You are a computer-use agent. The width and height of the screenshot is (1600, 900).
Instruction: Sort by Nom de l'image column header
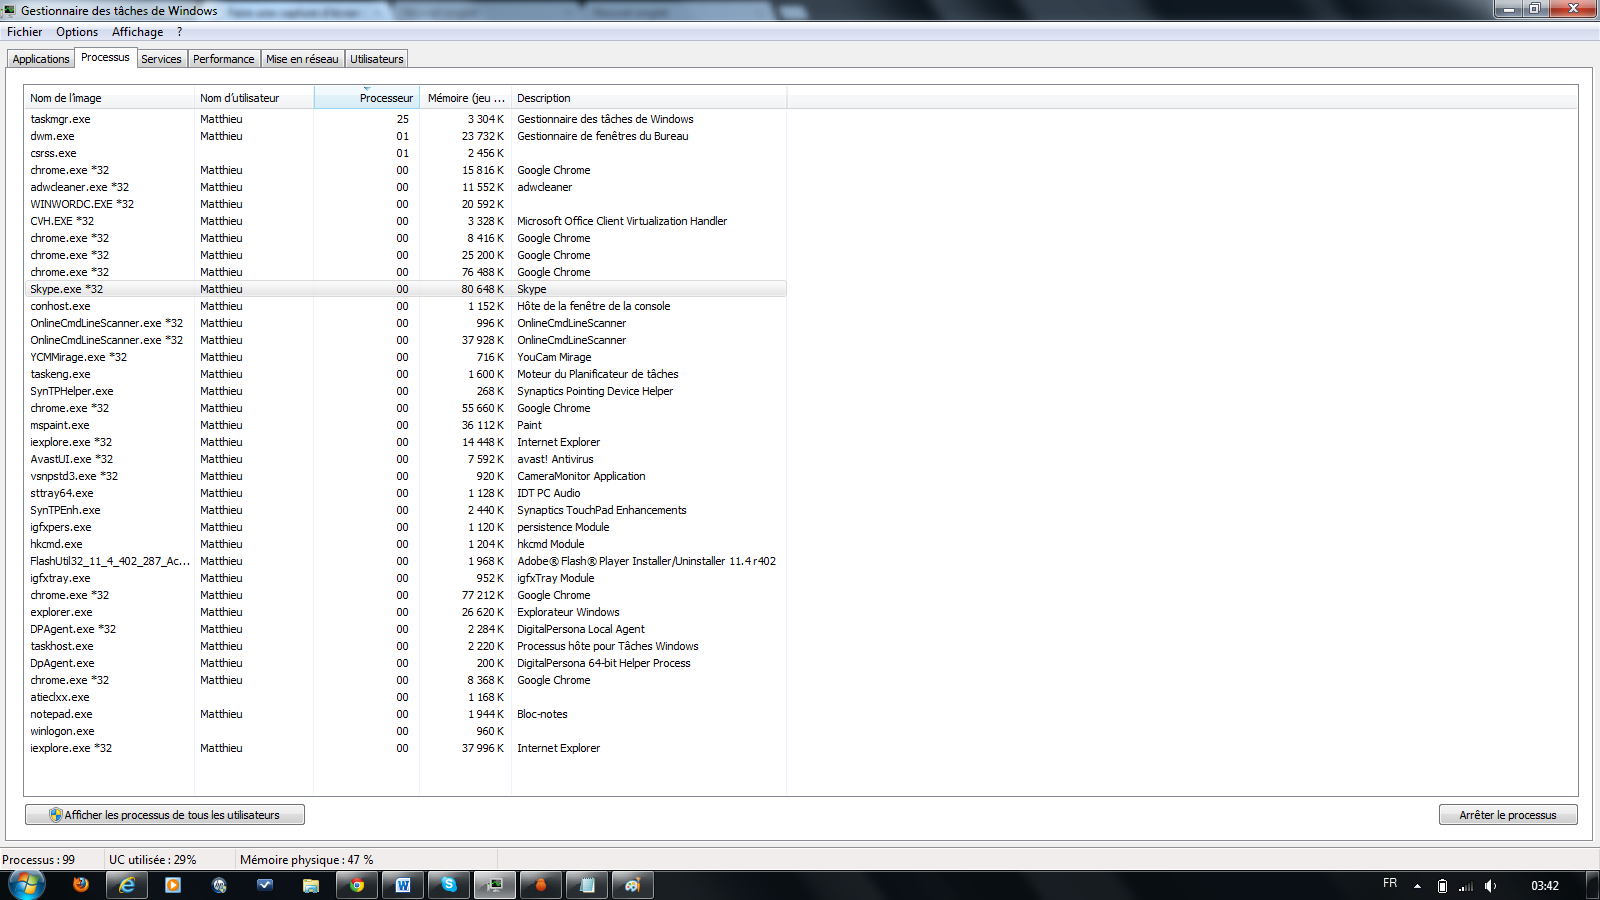coord(109,98)
